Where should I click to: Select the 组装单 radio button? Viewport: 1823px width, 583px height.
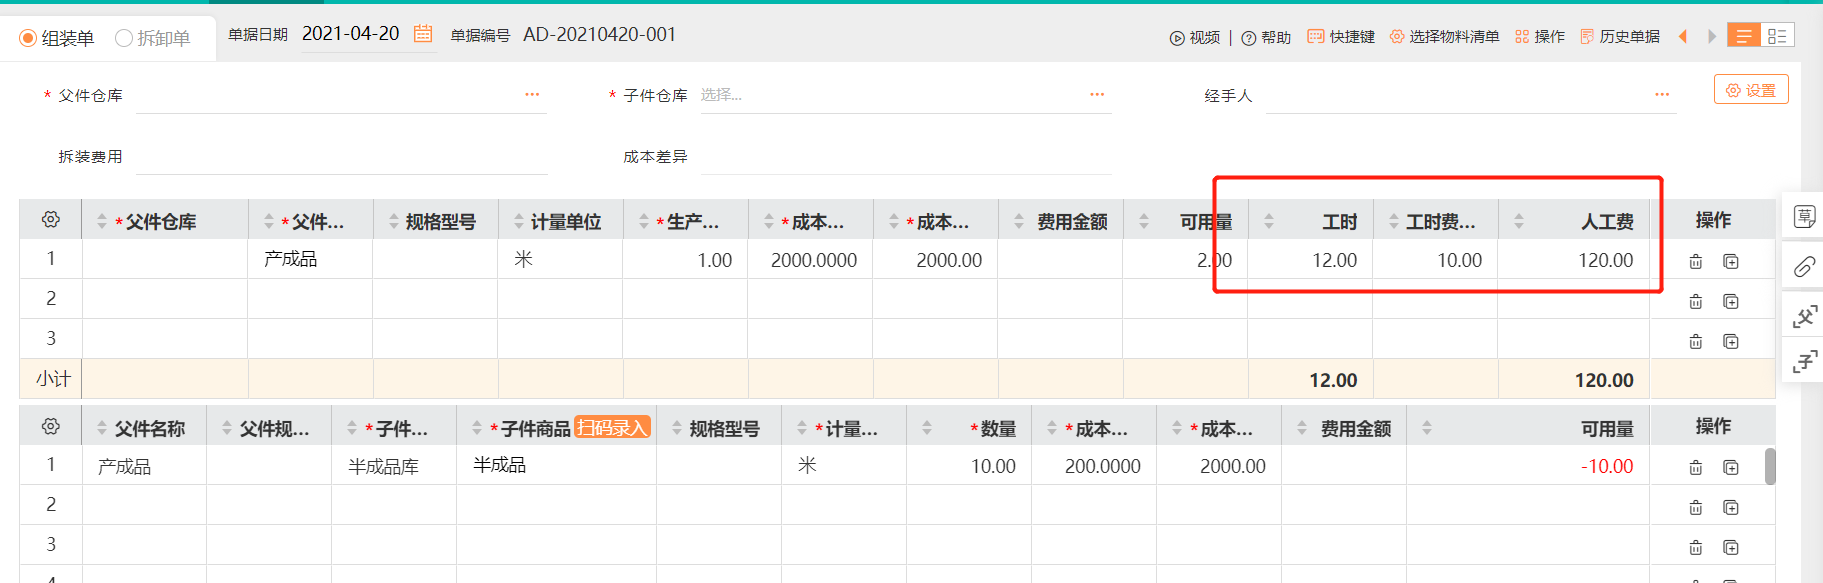coord(29,39)
